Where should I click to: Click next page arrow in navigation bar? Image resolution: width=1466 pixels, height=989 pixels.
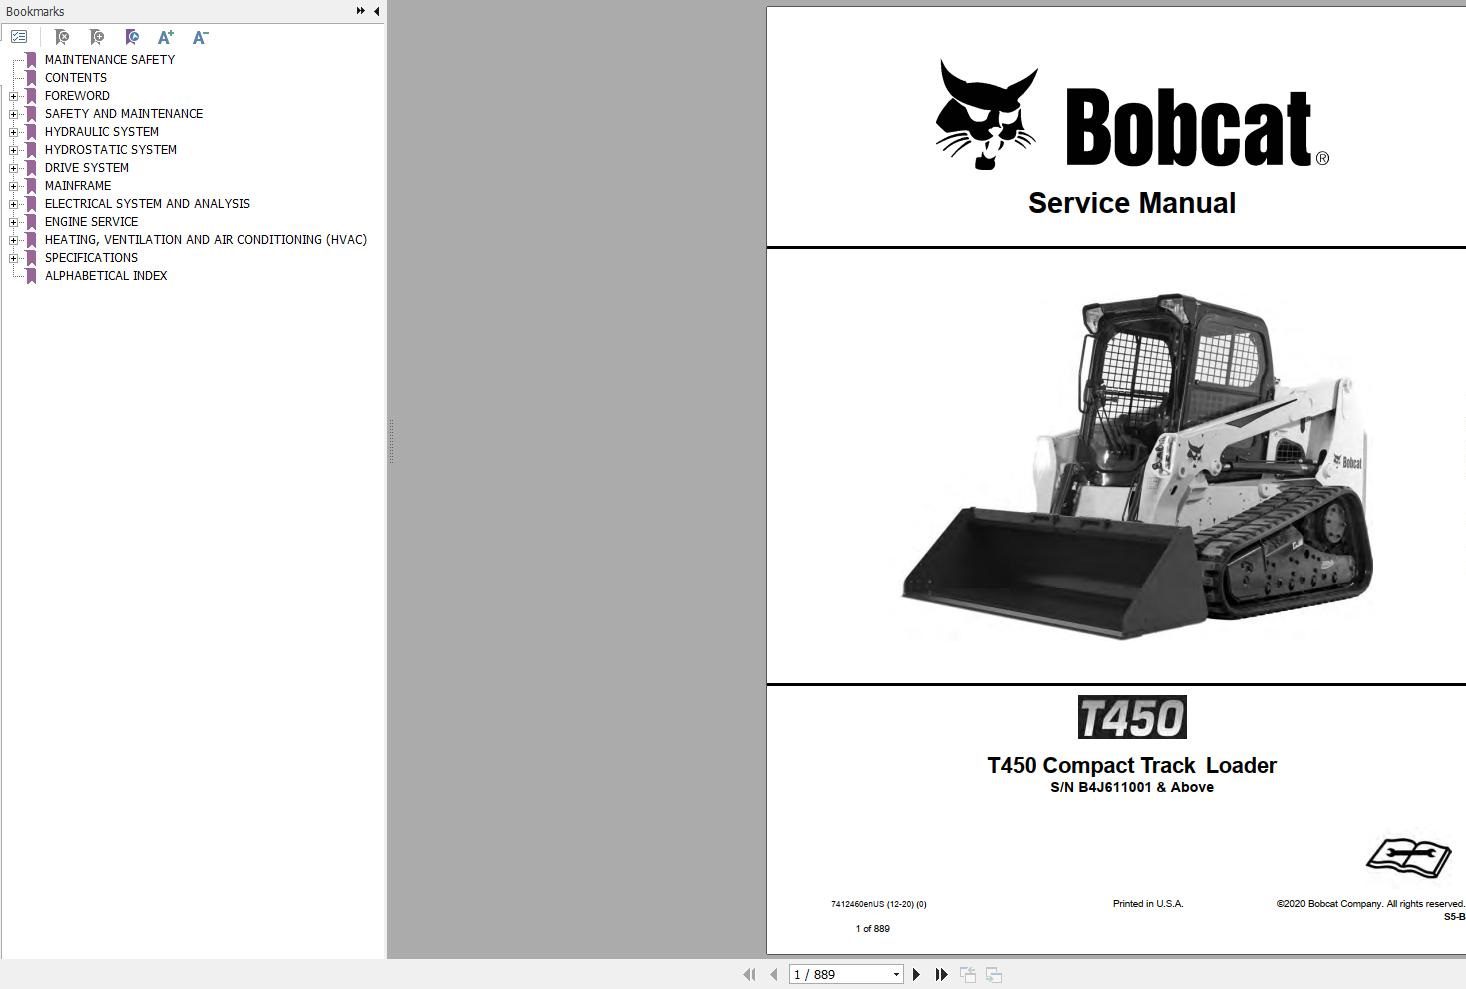point(916,973)
